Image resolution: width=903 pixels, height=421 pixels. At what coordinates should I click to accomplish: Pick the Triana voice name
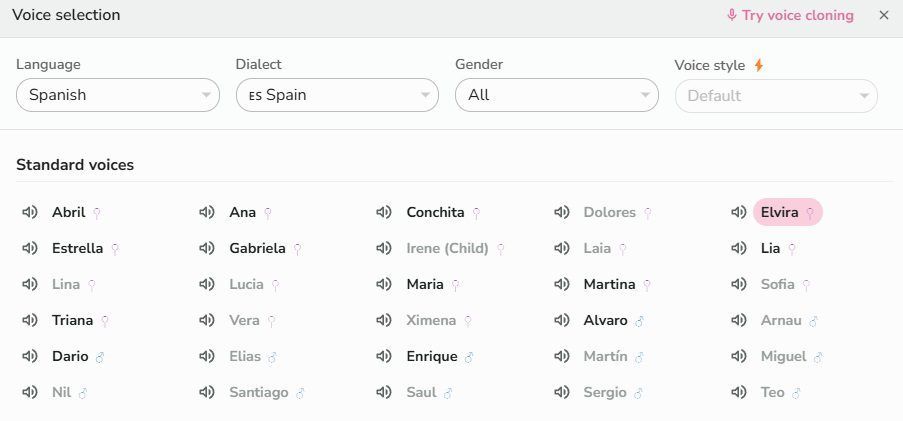click(x=73, y=320)
